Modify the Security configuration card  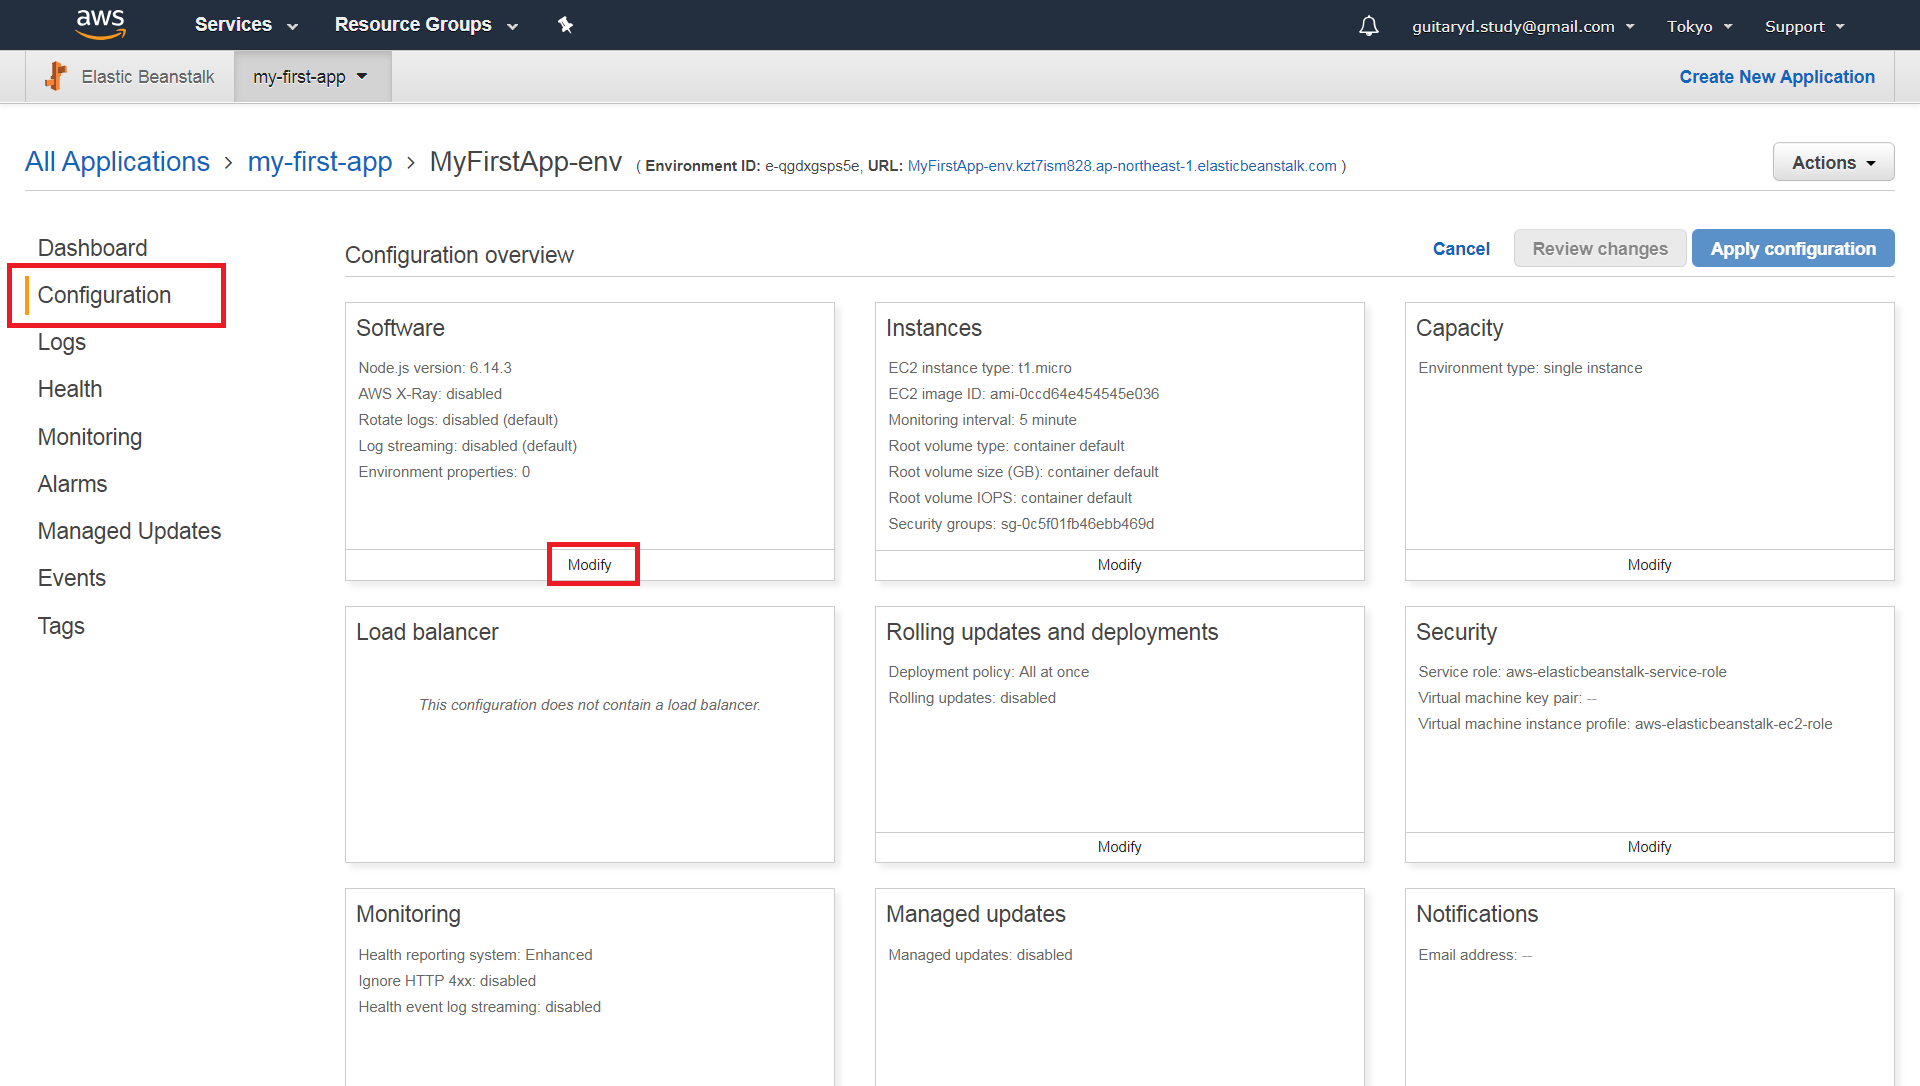coord(1649,847)
